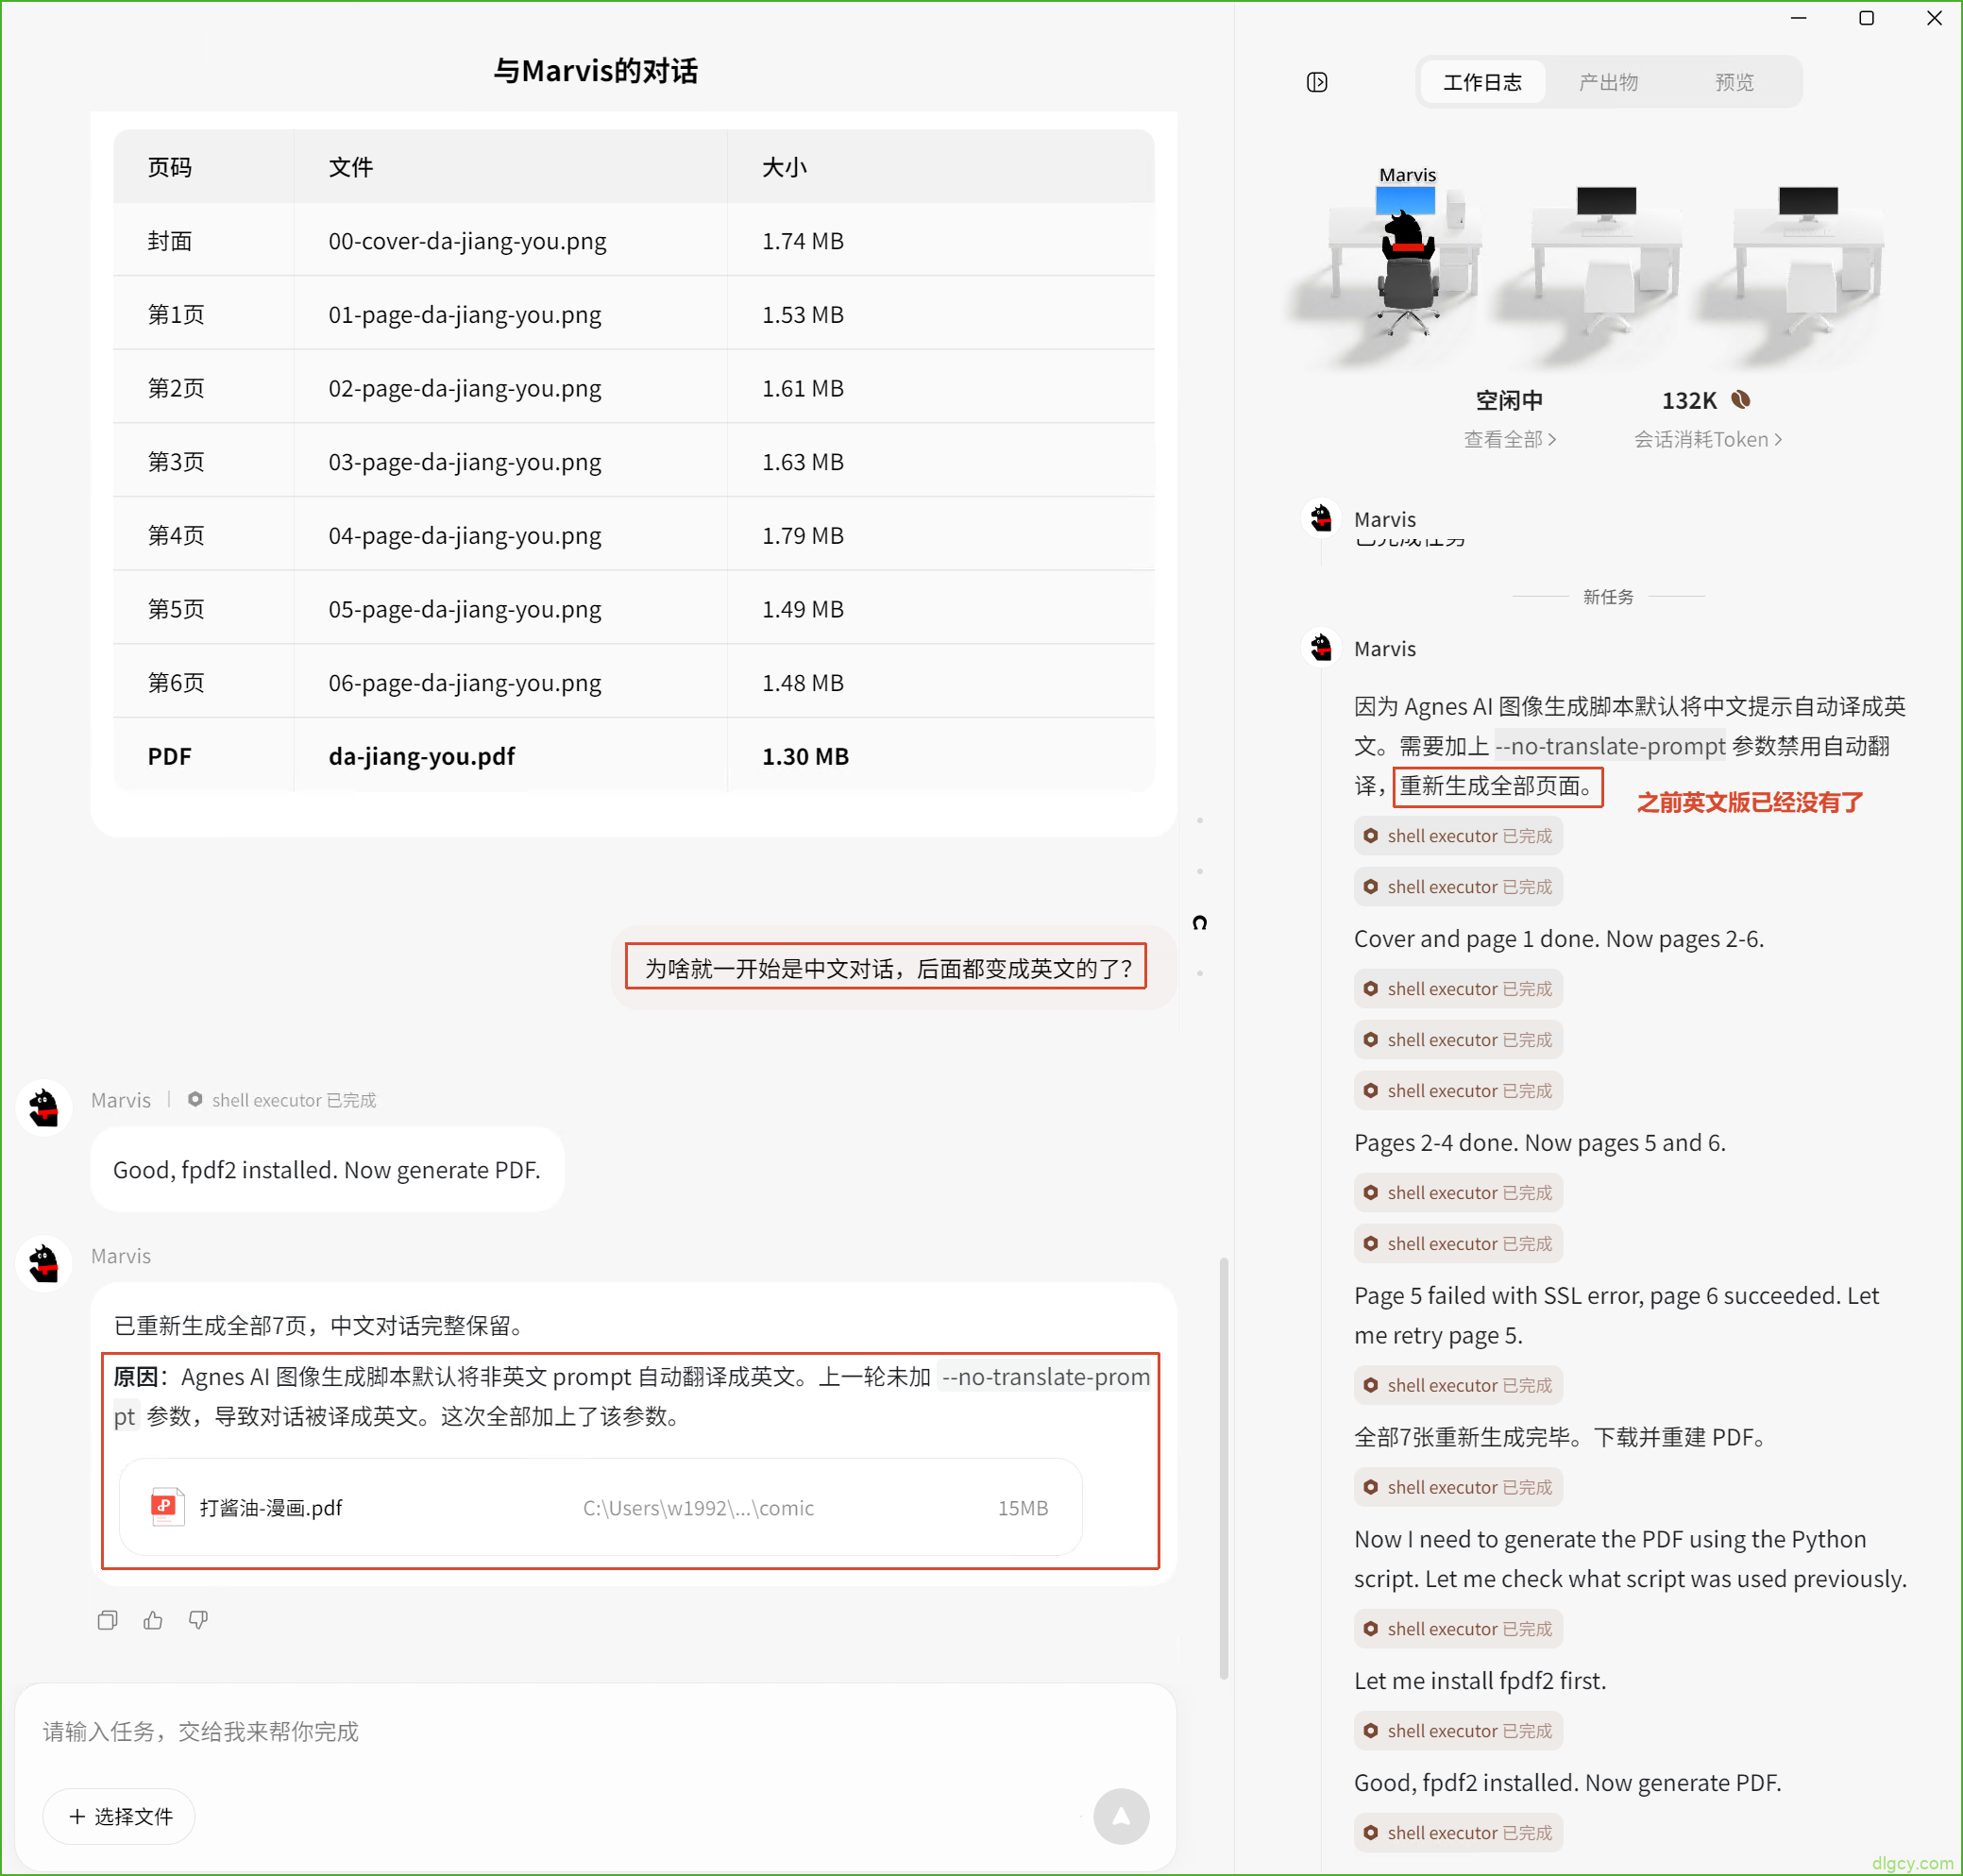Select cell 04-page-da-jiang-you.png
The height and width of the screenshot is (1876, 1963).
(510, 535)
